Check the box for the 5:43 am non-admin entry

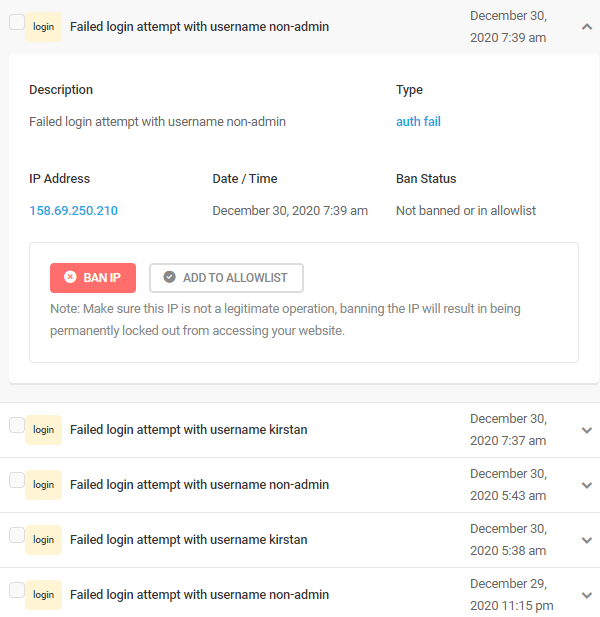(x=17, y=480)
